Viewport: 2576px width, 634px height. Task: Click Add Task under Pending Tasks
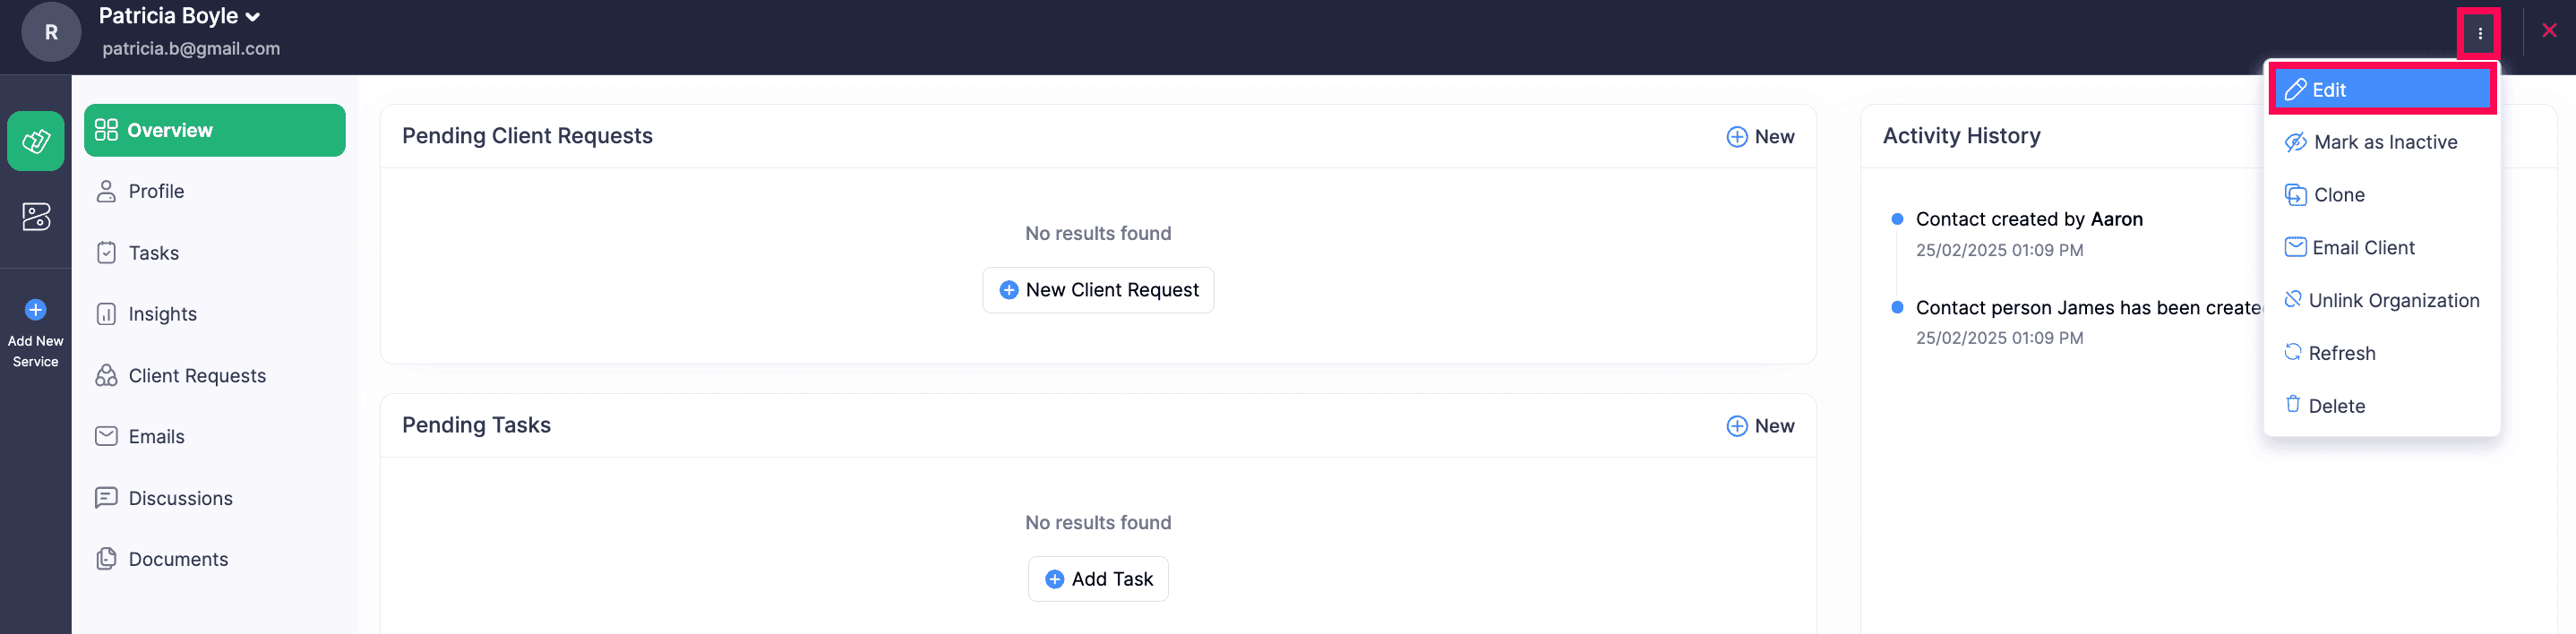click(1098, 578)
